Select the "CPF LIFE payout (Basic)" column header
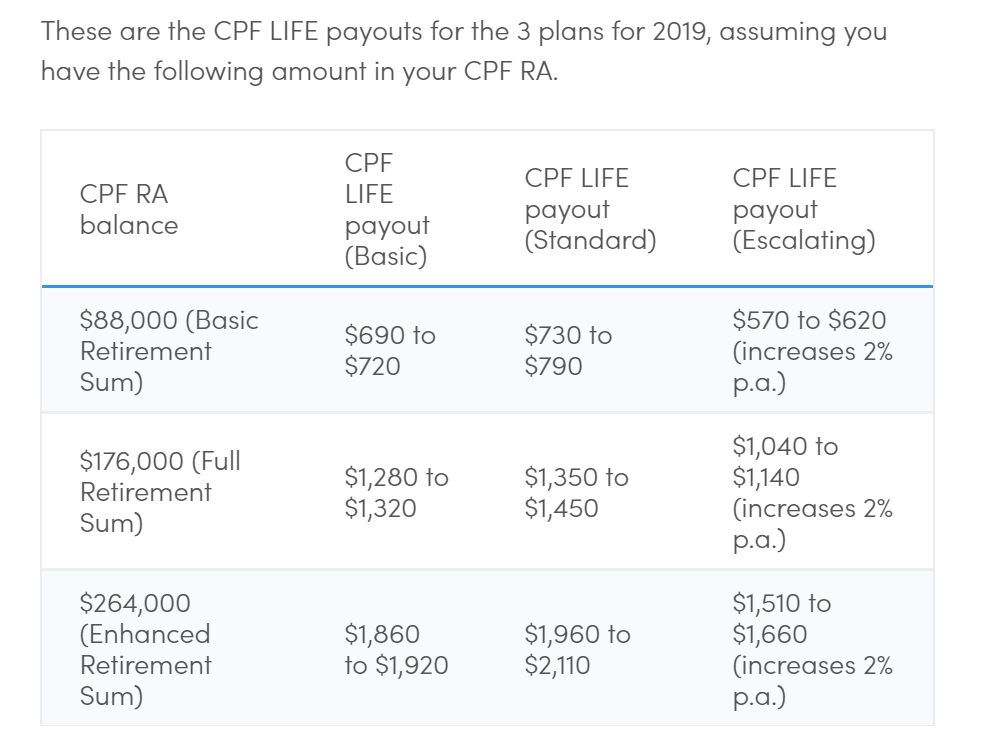Screen dimensions: 985x742 point(386,209)
